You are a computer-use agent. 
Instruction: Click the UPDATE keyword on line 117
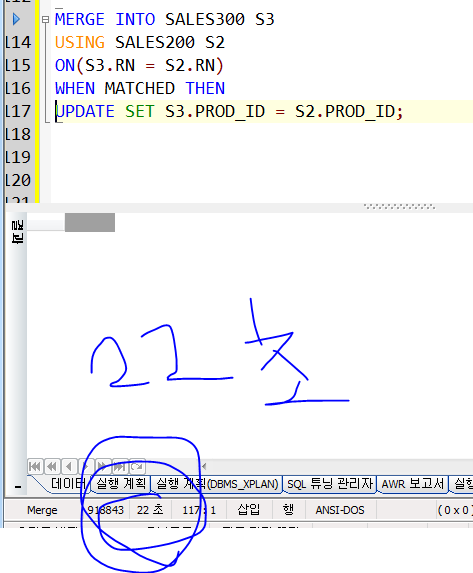click(x=85, y=111)
